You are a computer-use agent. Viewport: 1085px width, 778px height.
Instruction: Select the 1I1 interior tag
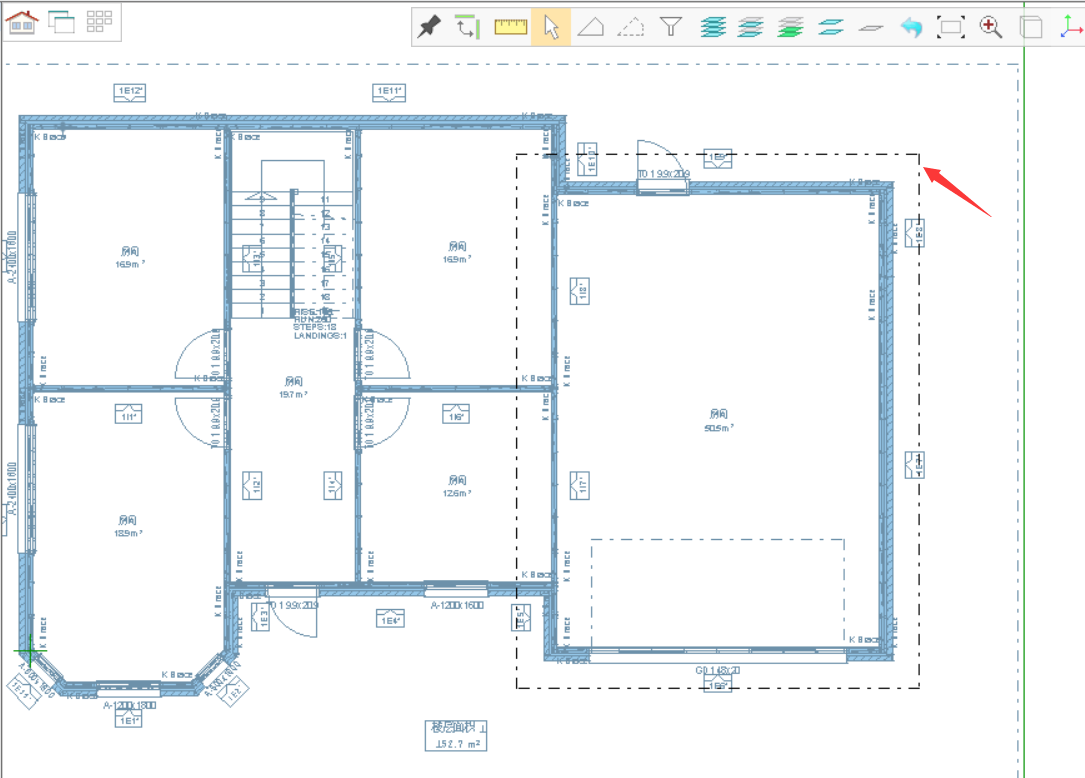(x=128, y=414)
